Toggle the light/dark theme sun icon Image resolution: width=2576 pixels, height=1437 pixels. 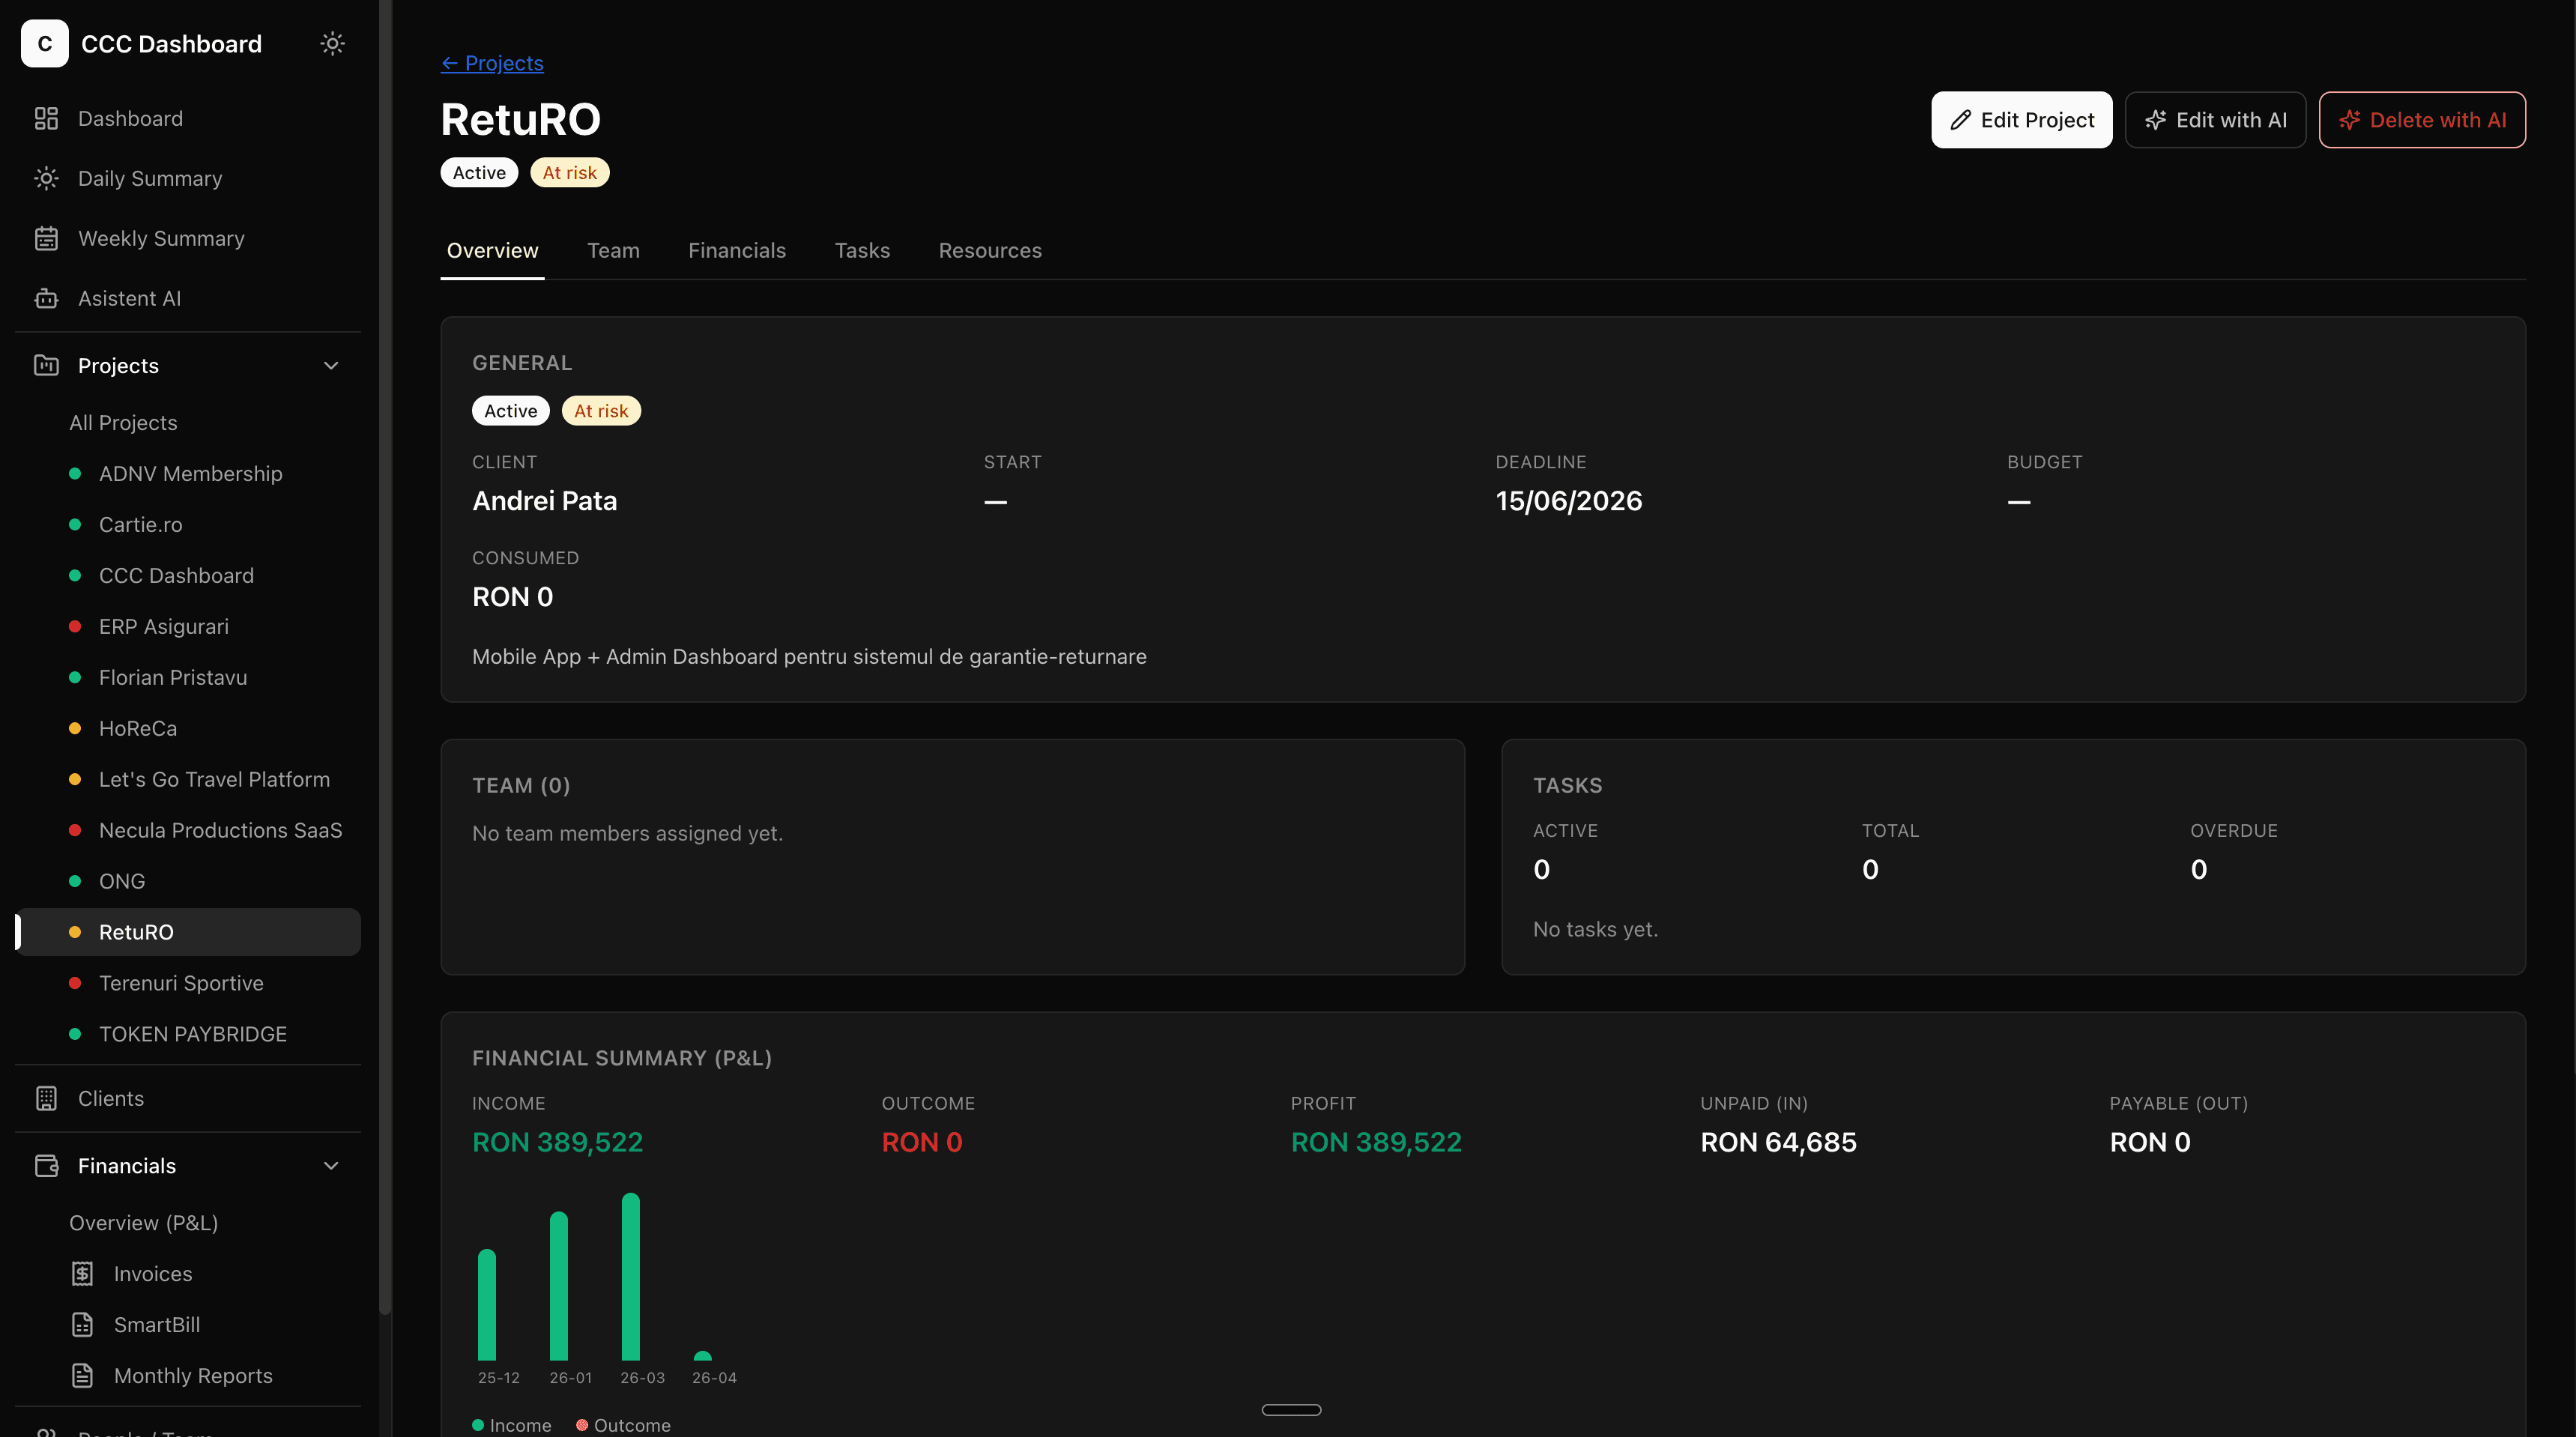(332, 43)
